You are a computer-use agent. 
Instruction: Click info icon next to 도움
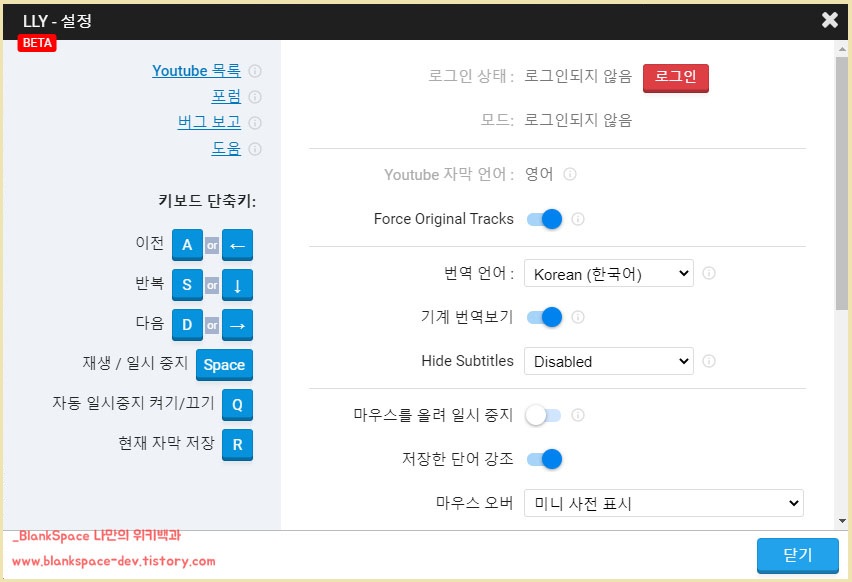tap(255, 149)
